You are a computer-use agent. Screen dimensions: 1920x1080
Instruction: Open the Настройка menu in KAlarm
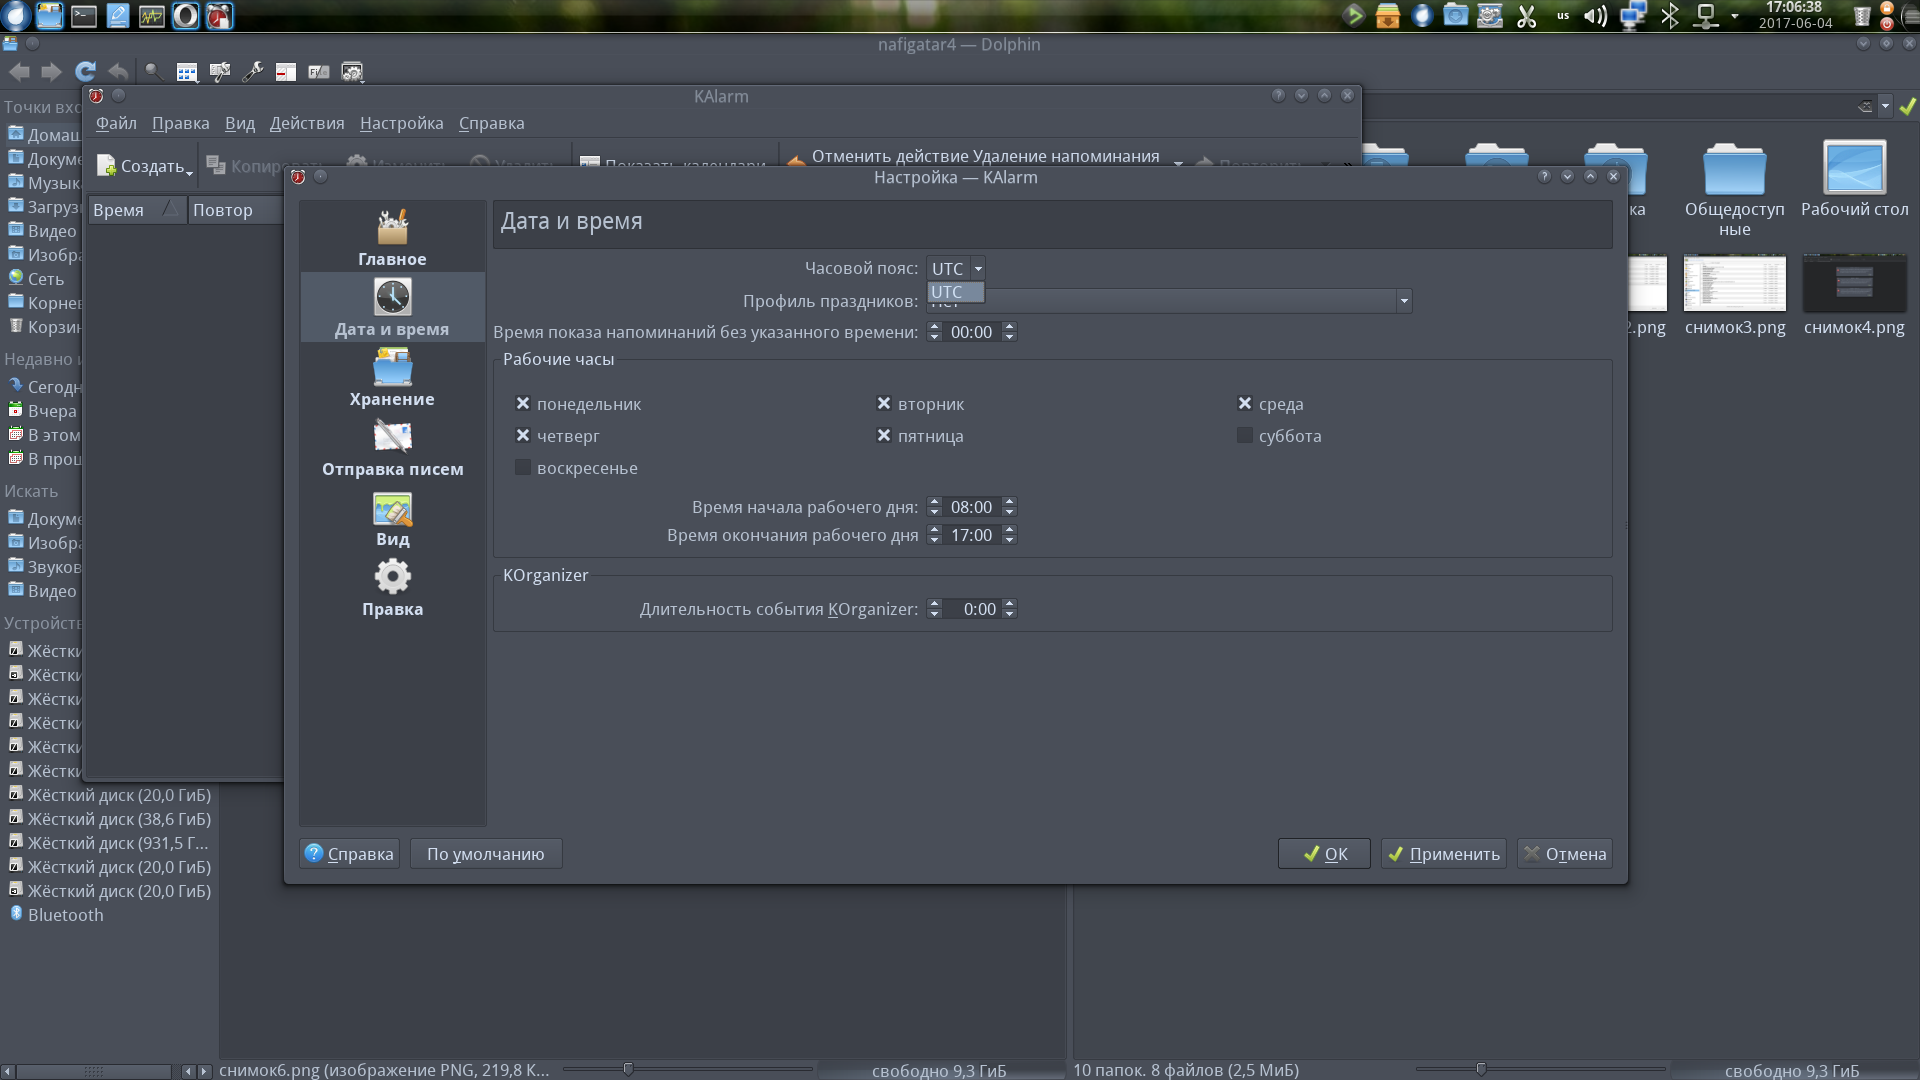click(401, 123)
